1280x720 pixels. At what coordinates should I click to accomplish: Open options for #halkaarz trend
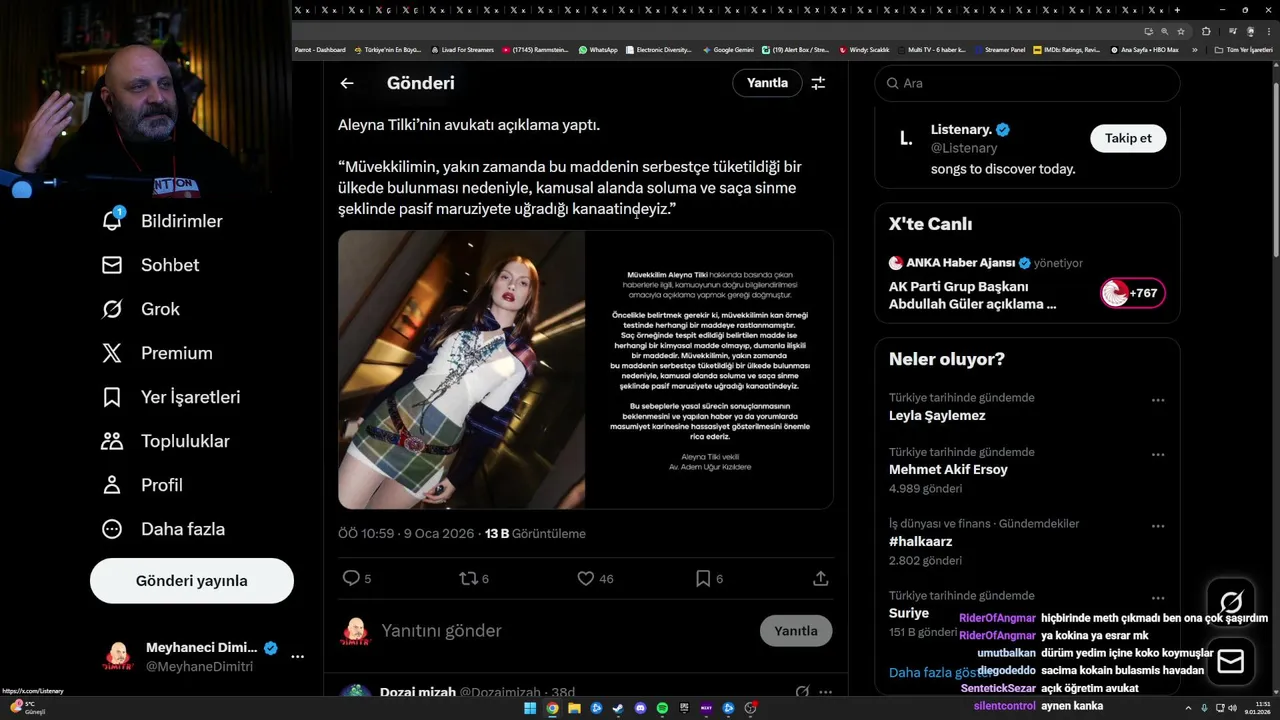[x=1158, y=526]
